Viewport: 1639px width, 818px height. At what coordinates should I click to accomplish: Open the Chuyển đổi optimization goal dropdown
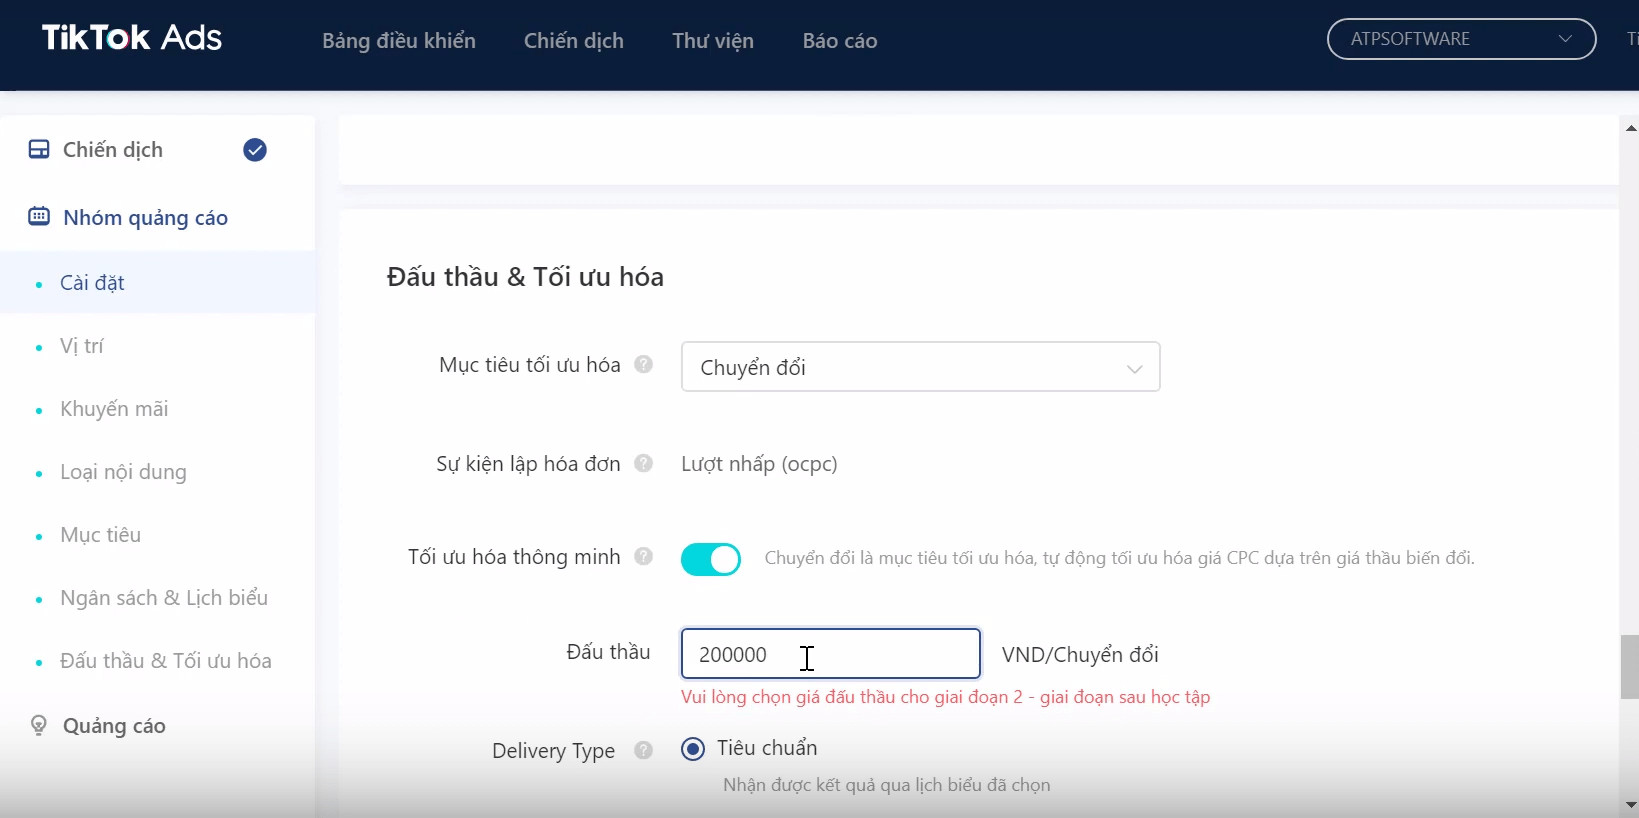pos(920,367)
